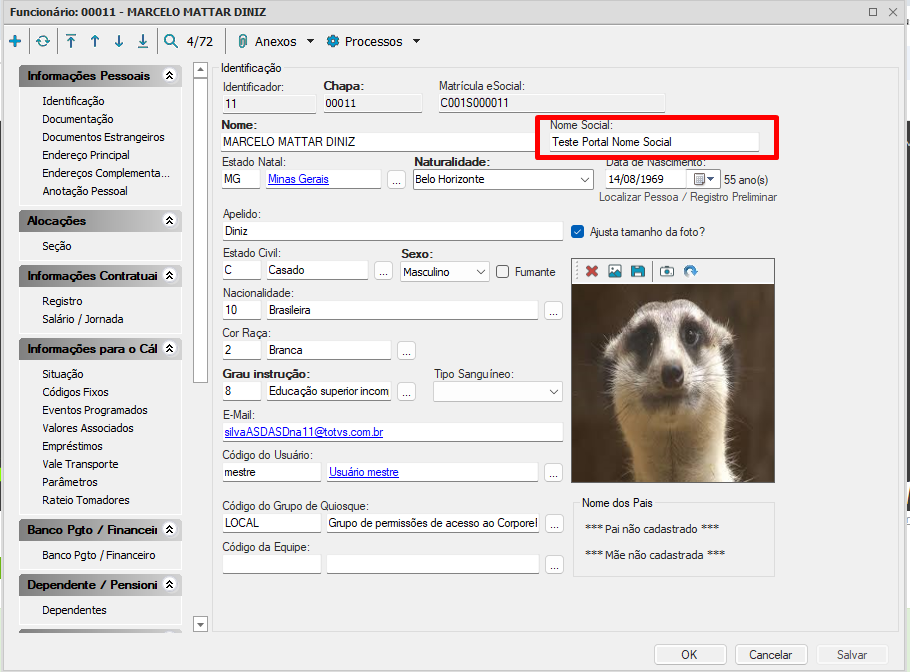Open the search magnifier tool
This screenshot has height=672, width=910.
pyautogui.click(x=171, y=41)
